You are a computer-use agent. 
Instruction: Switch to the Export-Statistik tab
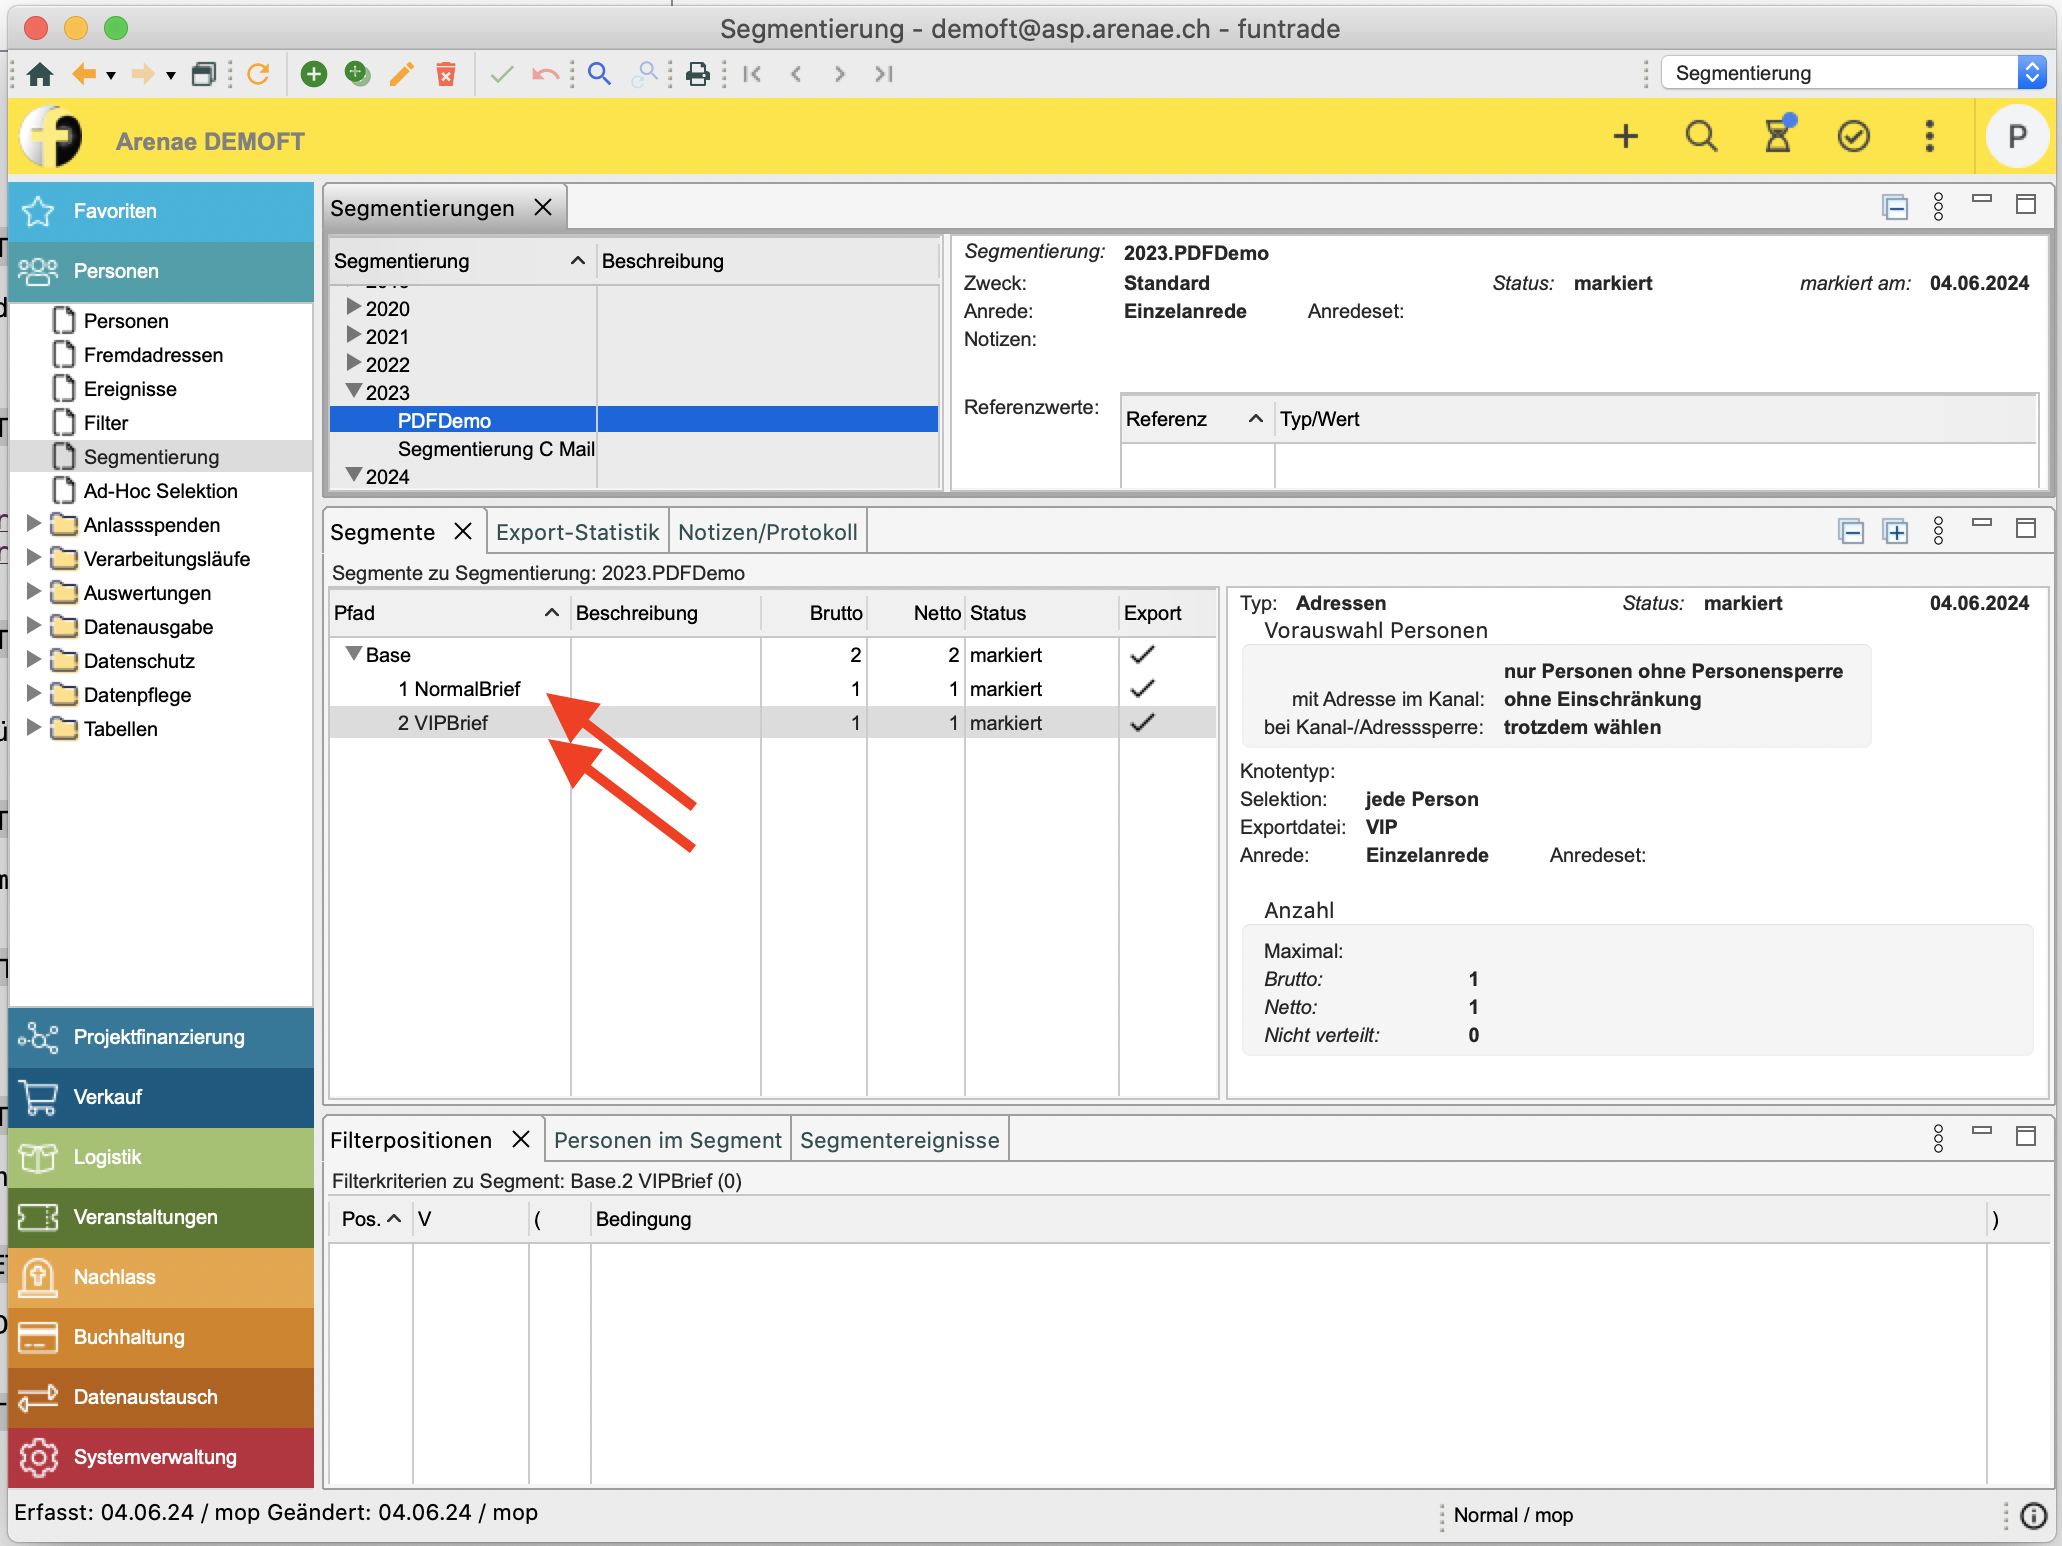577,532
